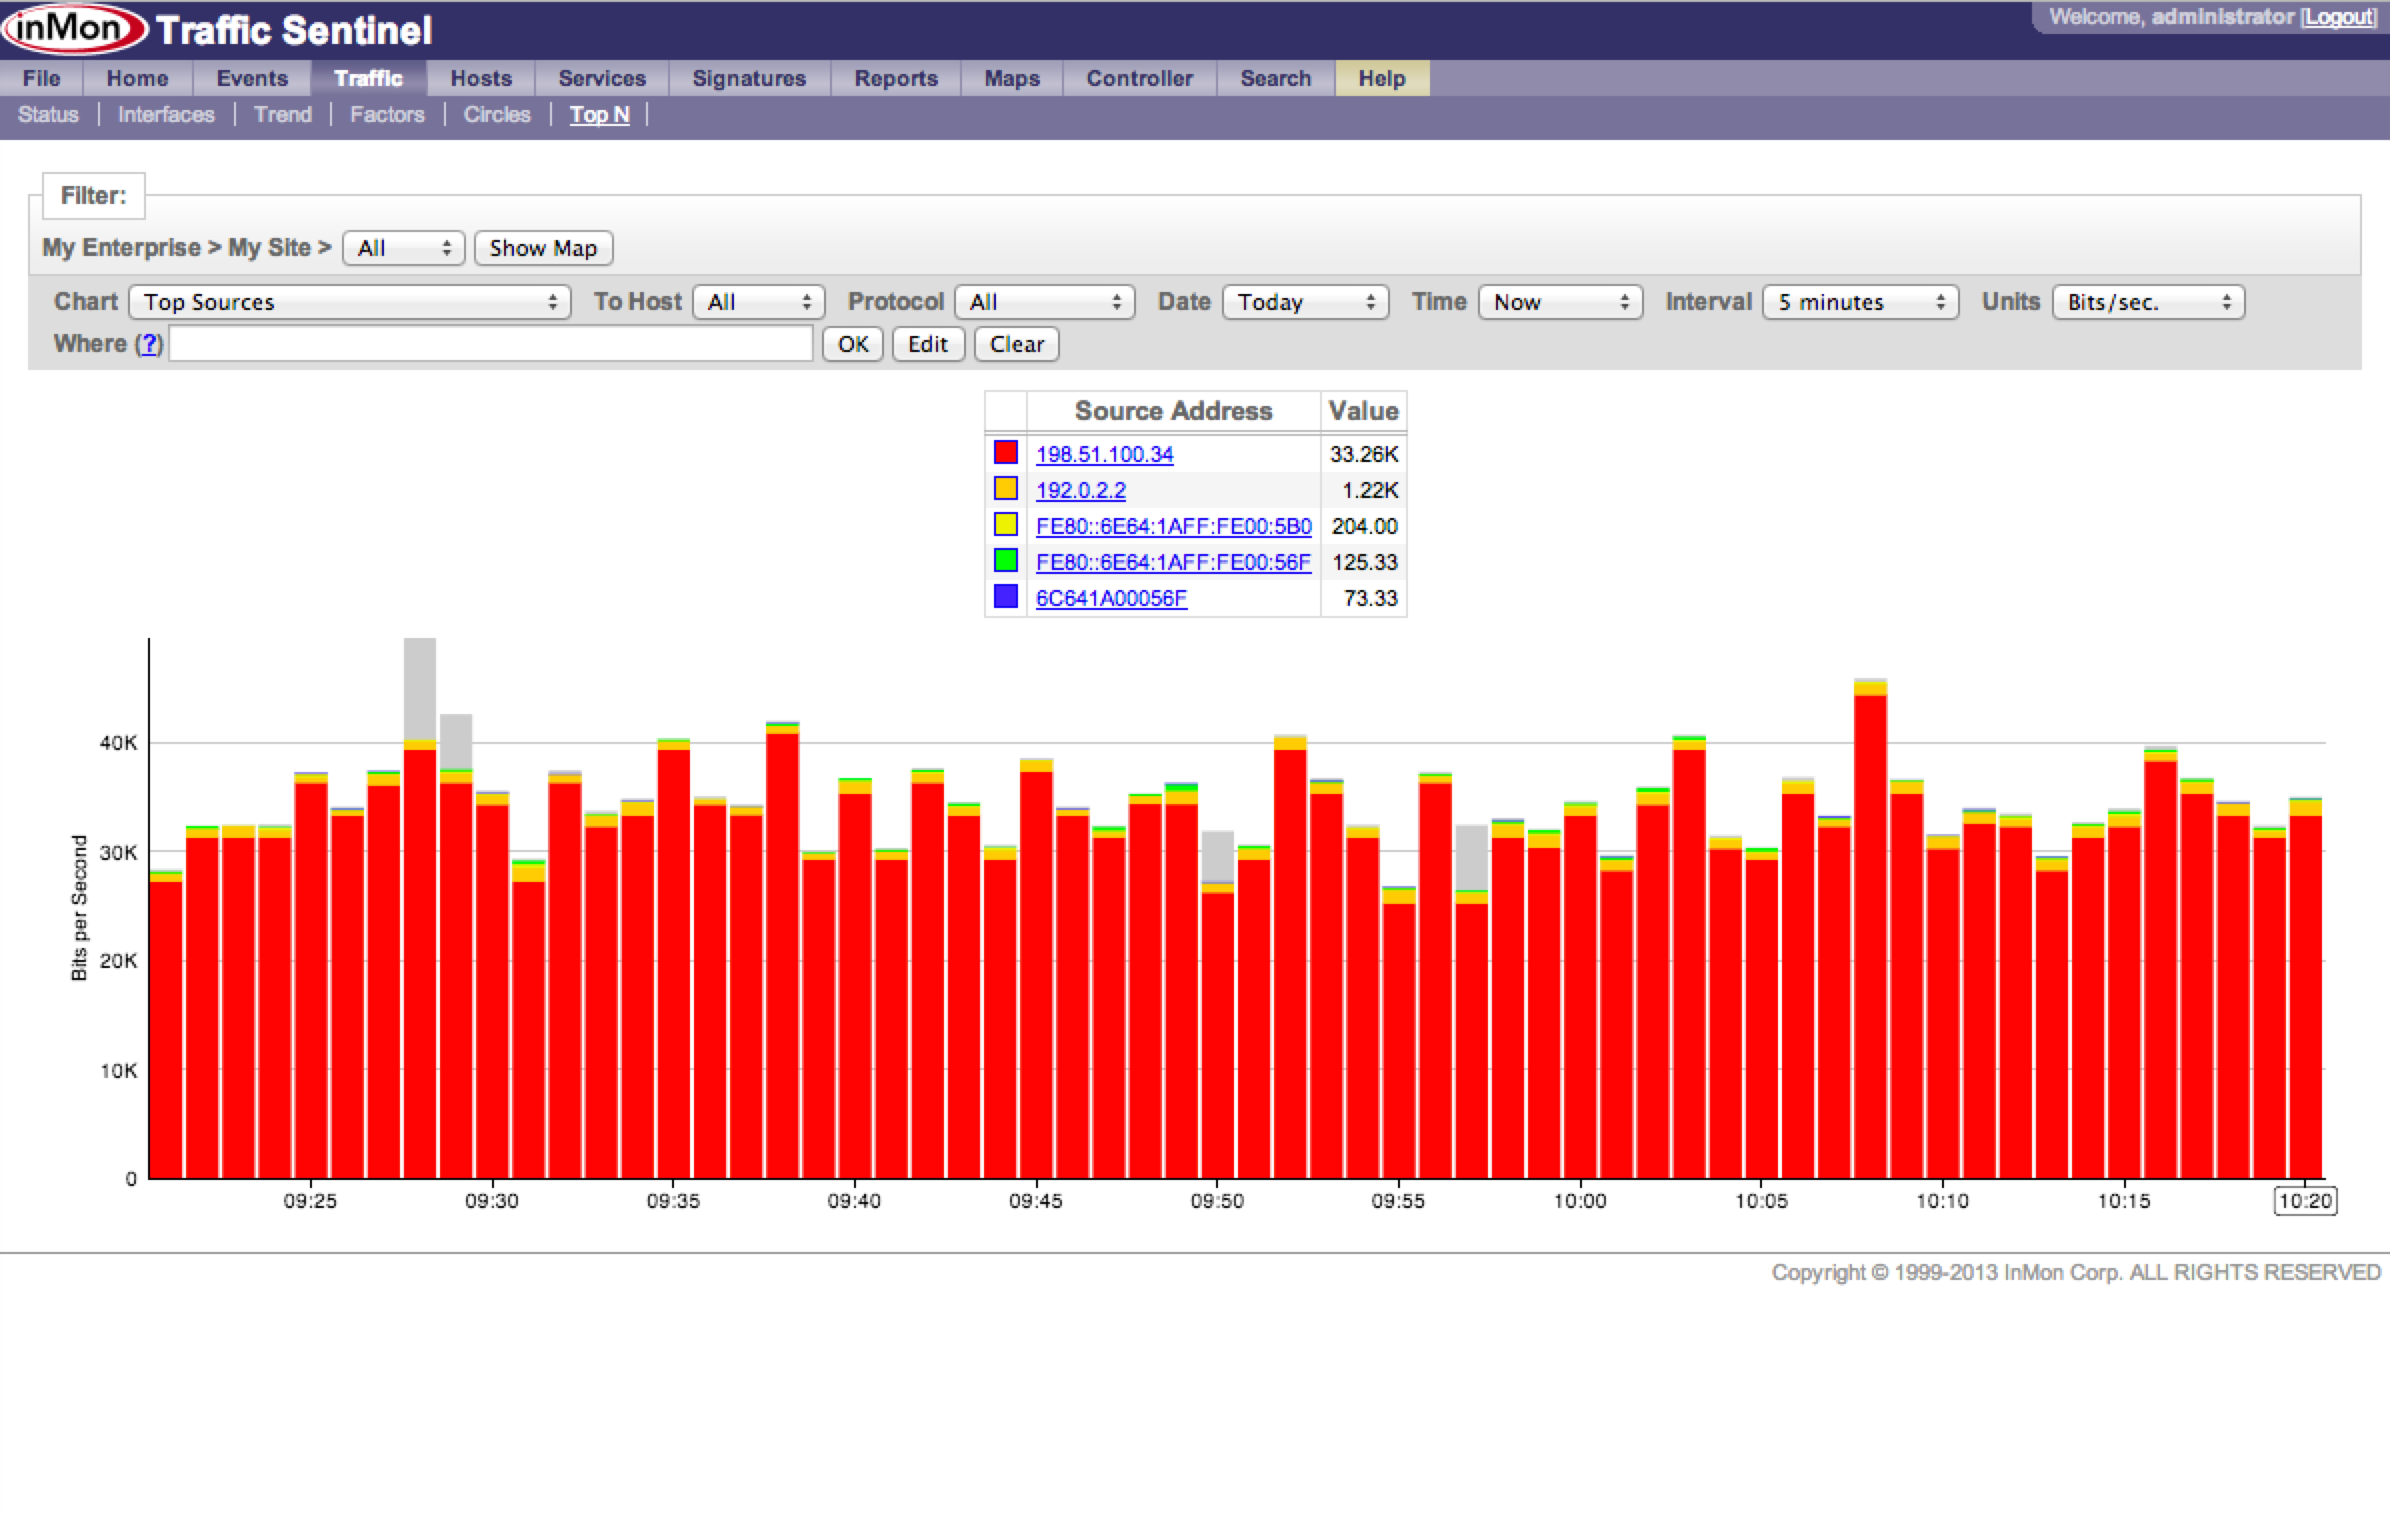Screen dimensions: 2390x1518
Task: Go to the Circles sub-tab
Action: point(496,115)
